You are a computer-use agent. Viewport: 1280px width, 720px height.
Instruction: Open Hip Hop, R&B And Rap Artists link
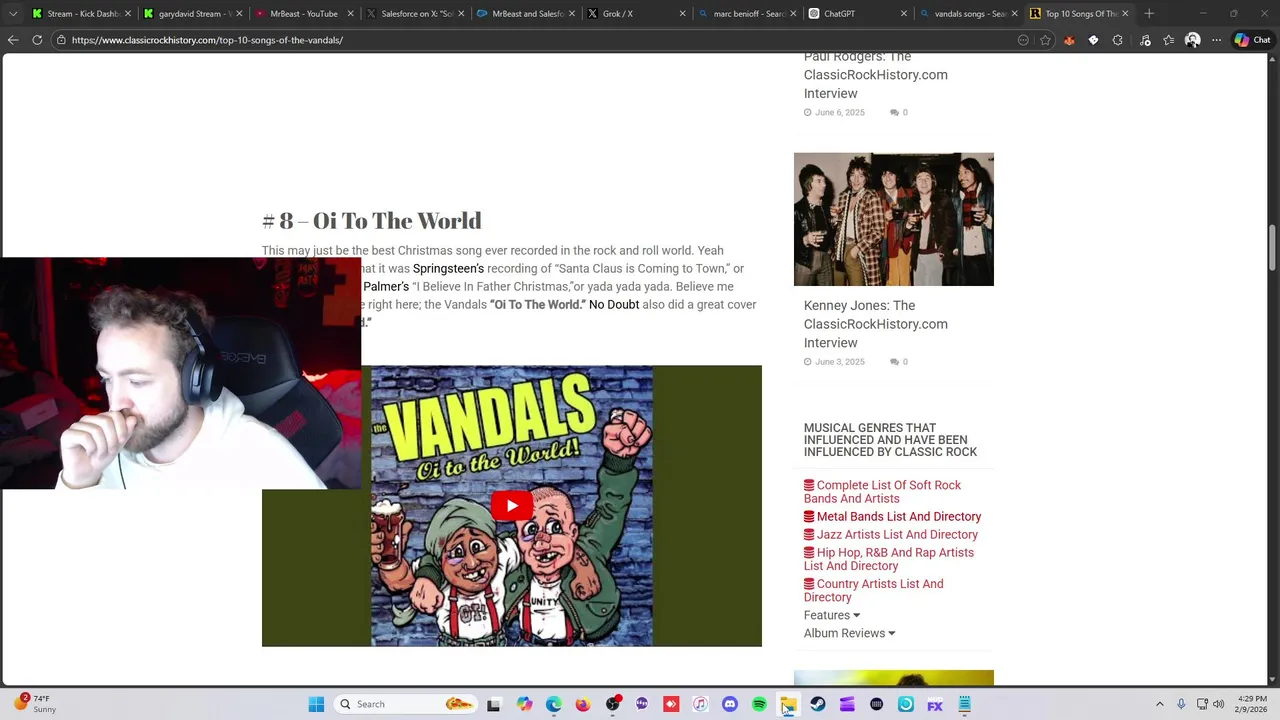click(888, 559)
